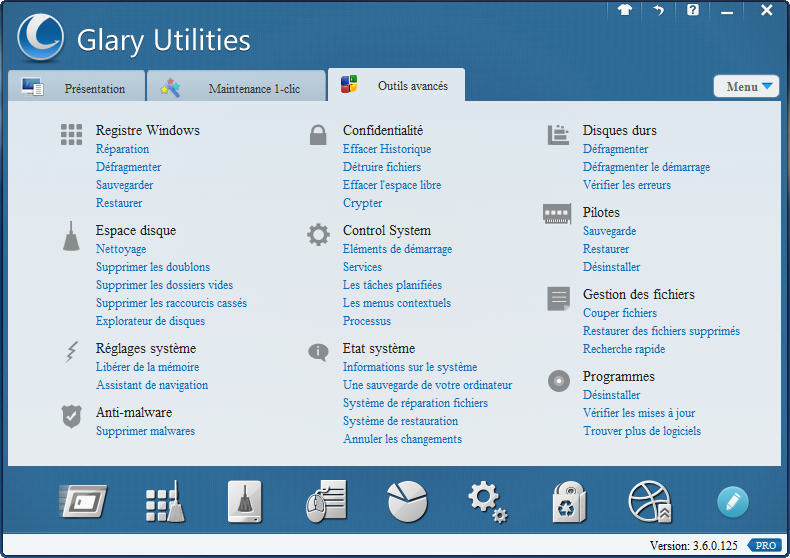790x558 pixels.
Task: Click Vérifier les mises à jour
Action: (x=639, y=413)
